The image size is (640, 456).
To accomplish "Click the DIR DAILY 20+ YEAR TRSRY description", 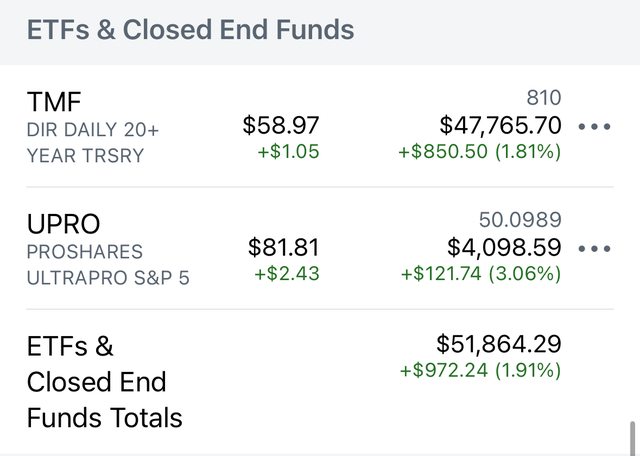I will [92, 142].
